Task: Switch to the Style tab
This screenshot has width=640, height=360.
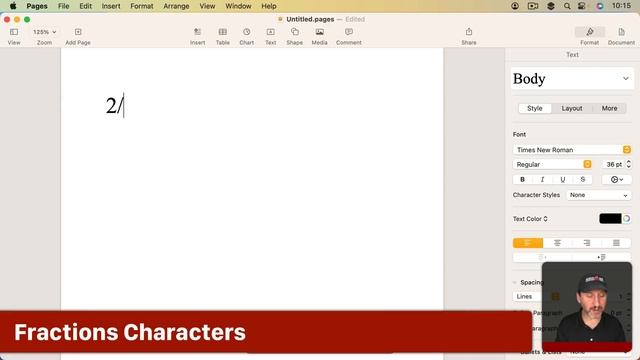Action: coord(535,108)
